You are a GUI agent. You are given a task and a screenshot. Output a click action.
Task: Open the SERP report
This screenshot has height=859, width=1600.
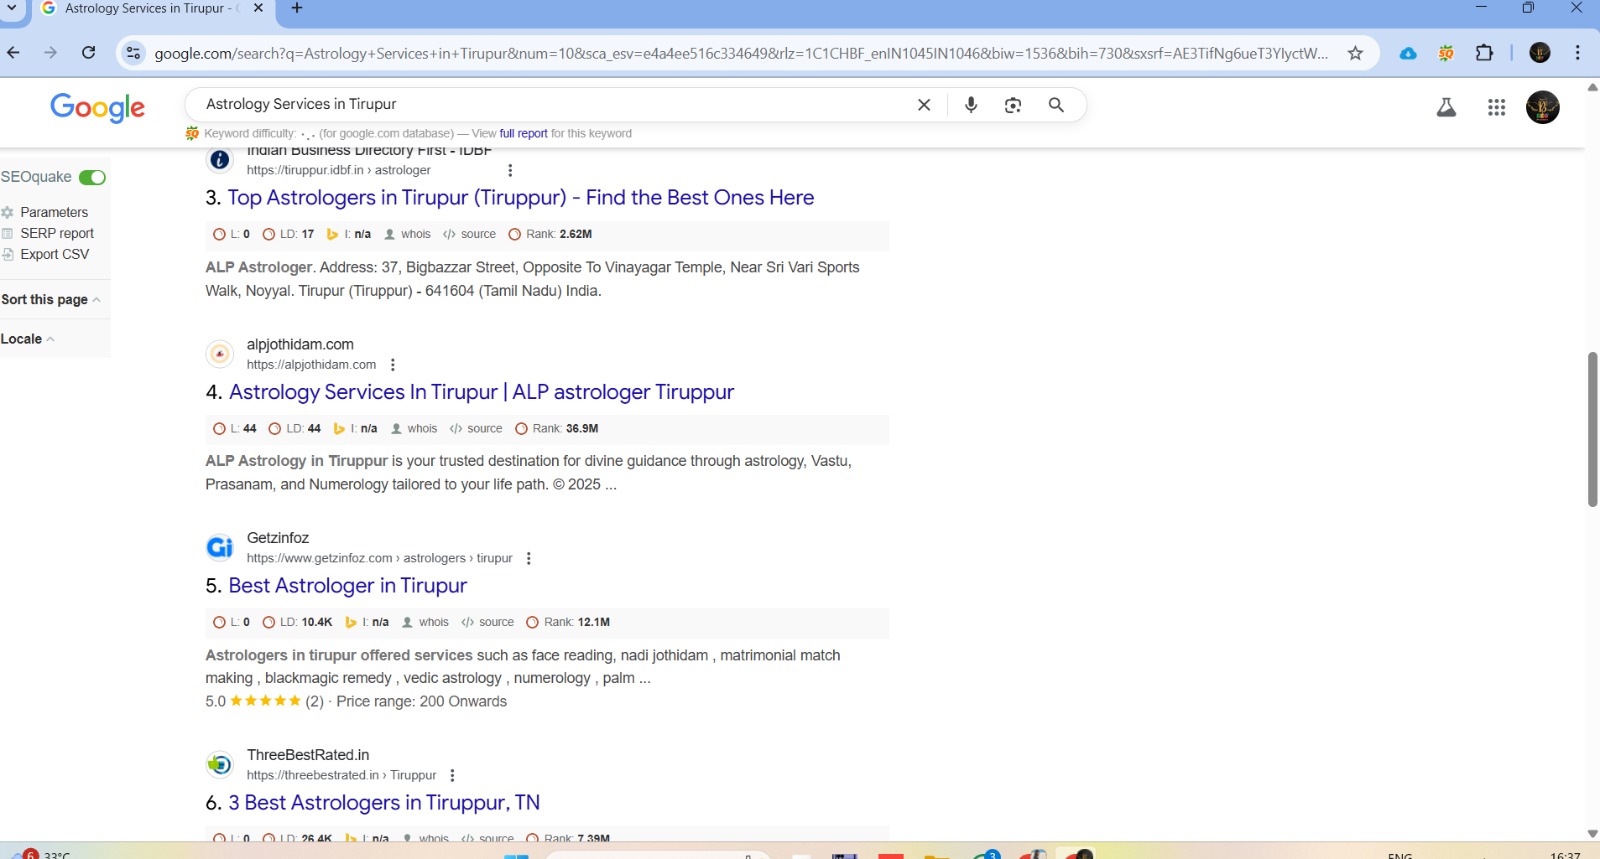57,233
